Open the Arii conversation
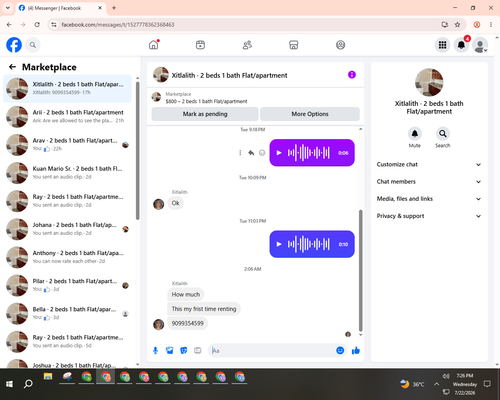500x400 pixels. click(67, 116)
